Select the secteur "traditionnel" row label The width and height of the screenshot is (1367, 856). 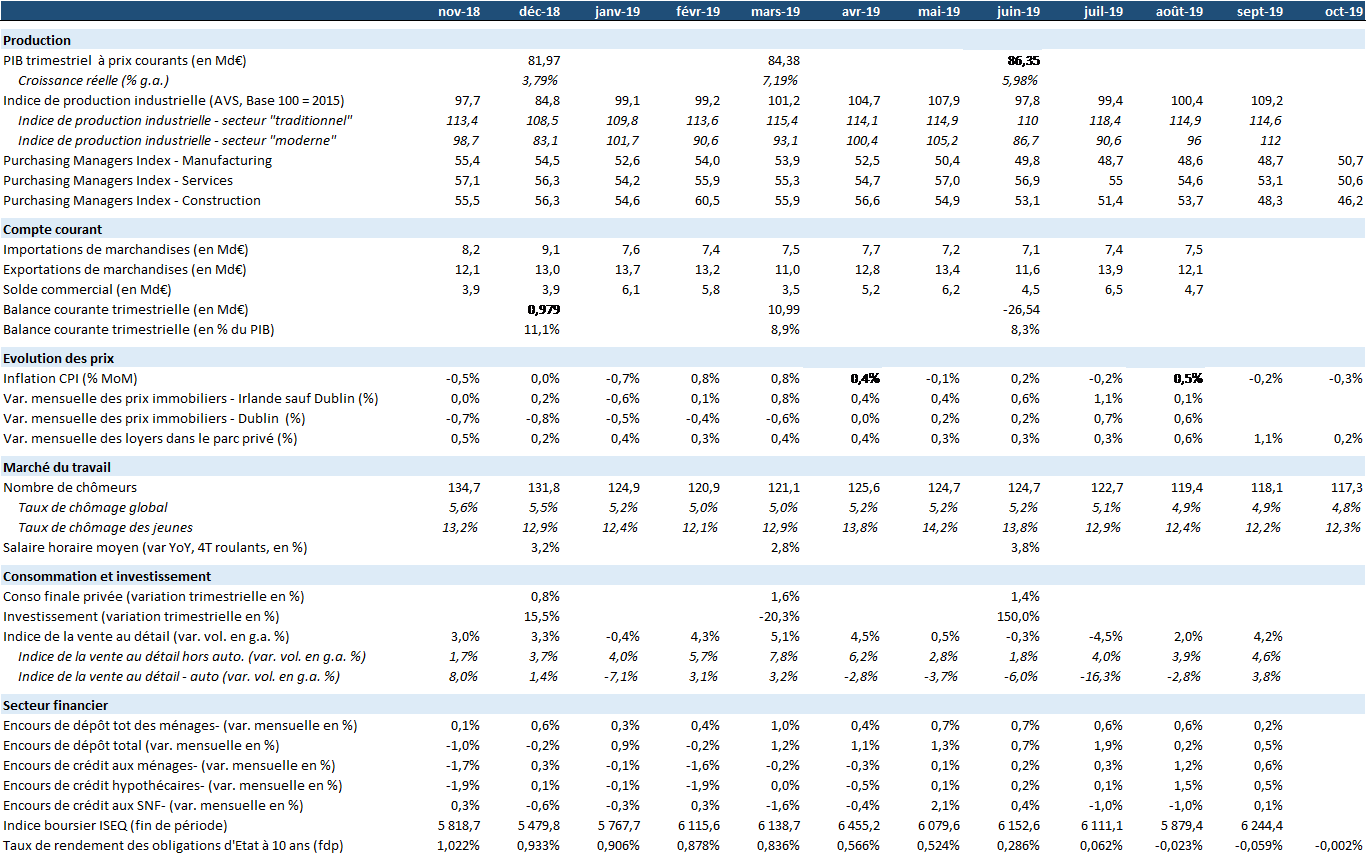point(187,120)
